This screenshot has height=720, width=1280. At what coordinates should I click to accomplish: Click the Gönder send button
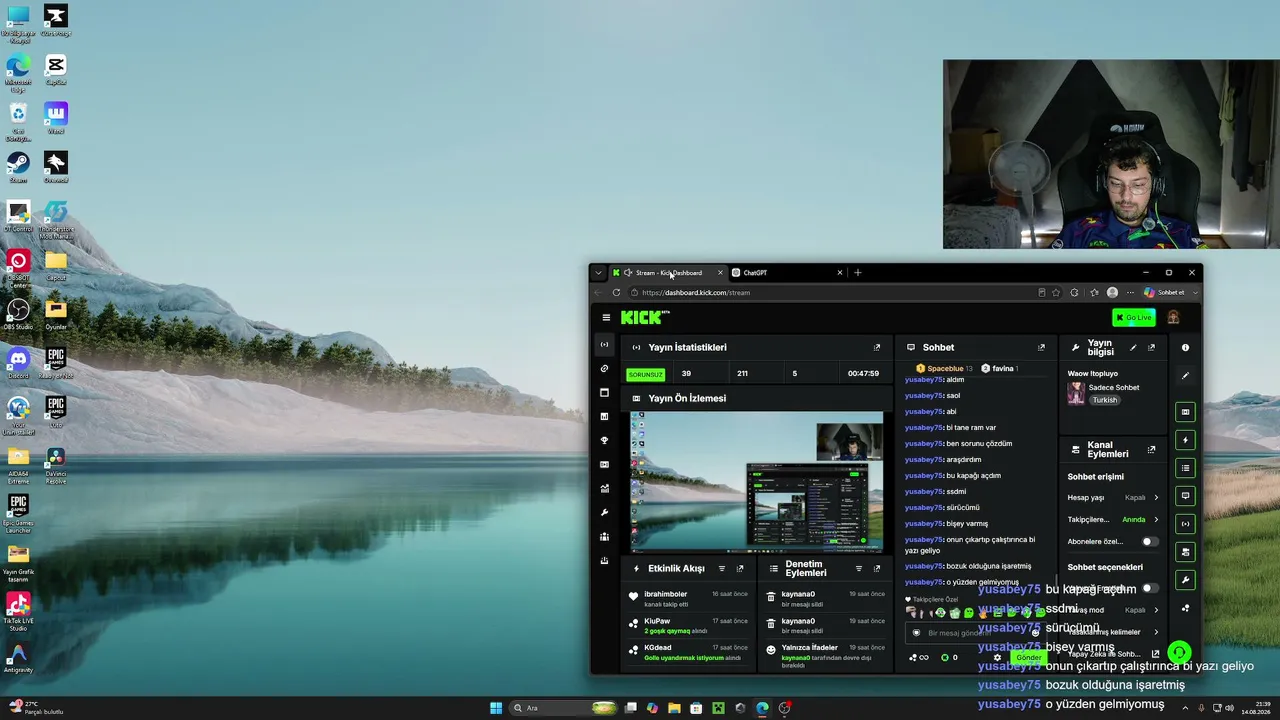click(x=1029, y=658)
